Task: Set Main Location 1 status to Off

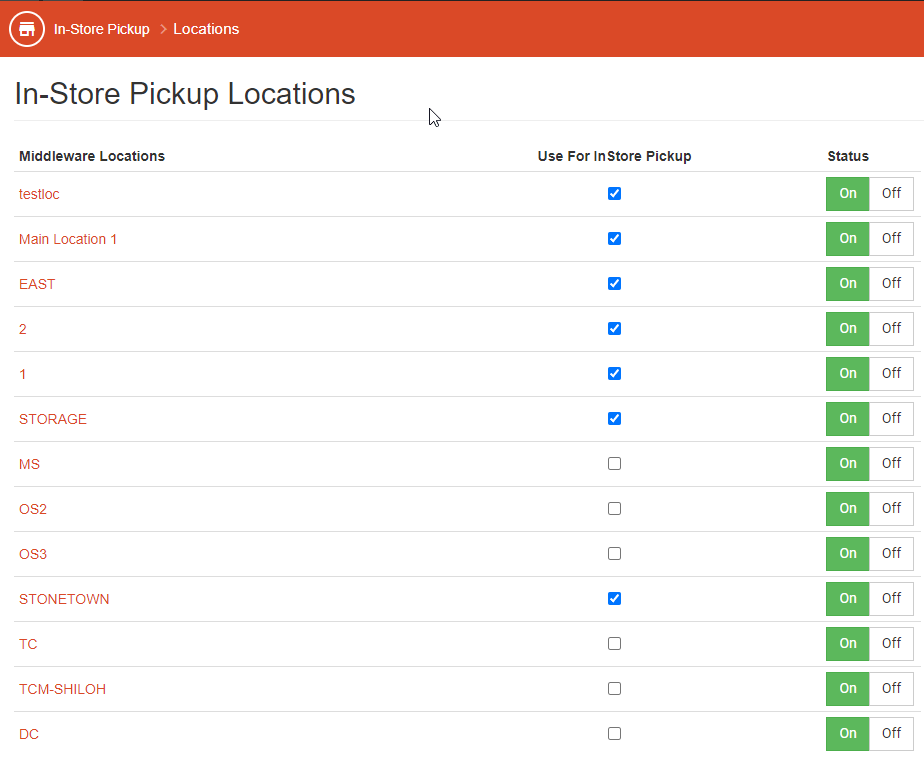Action: click(891, 238)
